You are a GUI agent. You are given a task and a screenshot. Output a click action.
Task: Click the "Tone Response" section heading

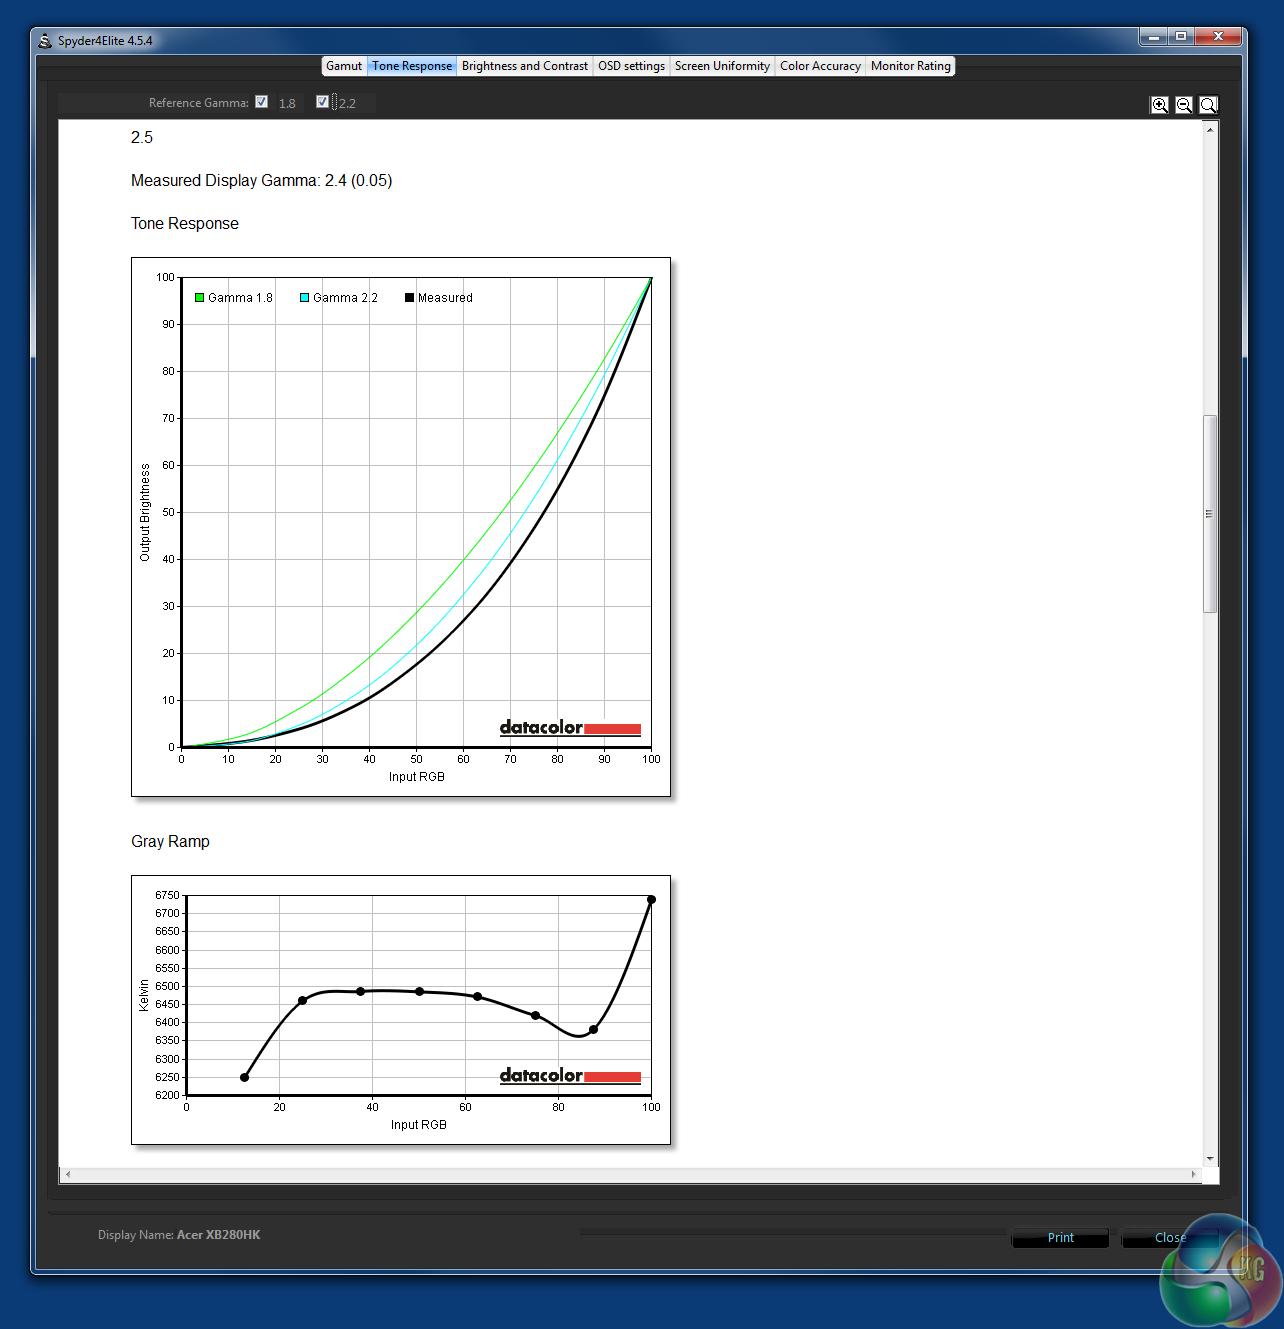[185, 224]
